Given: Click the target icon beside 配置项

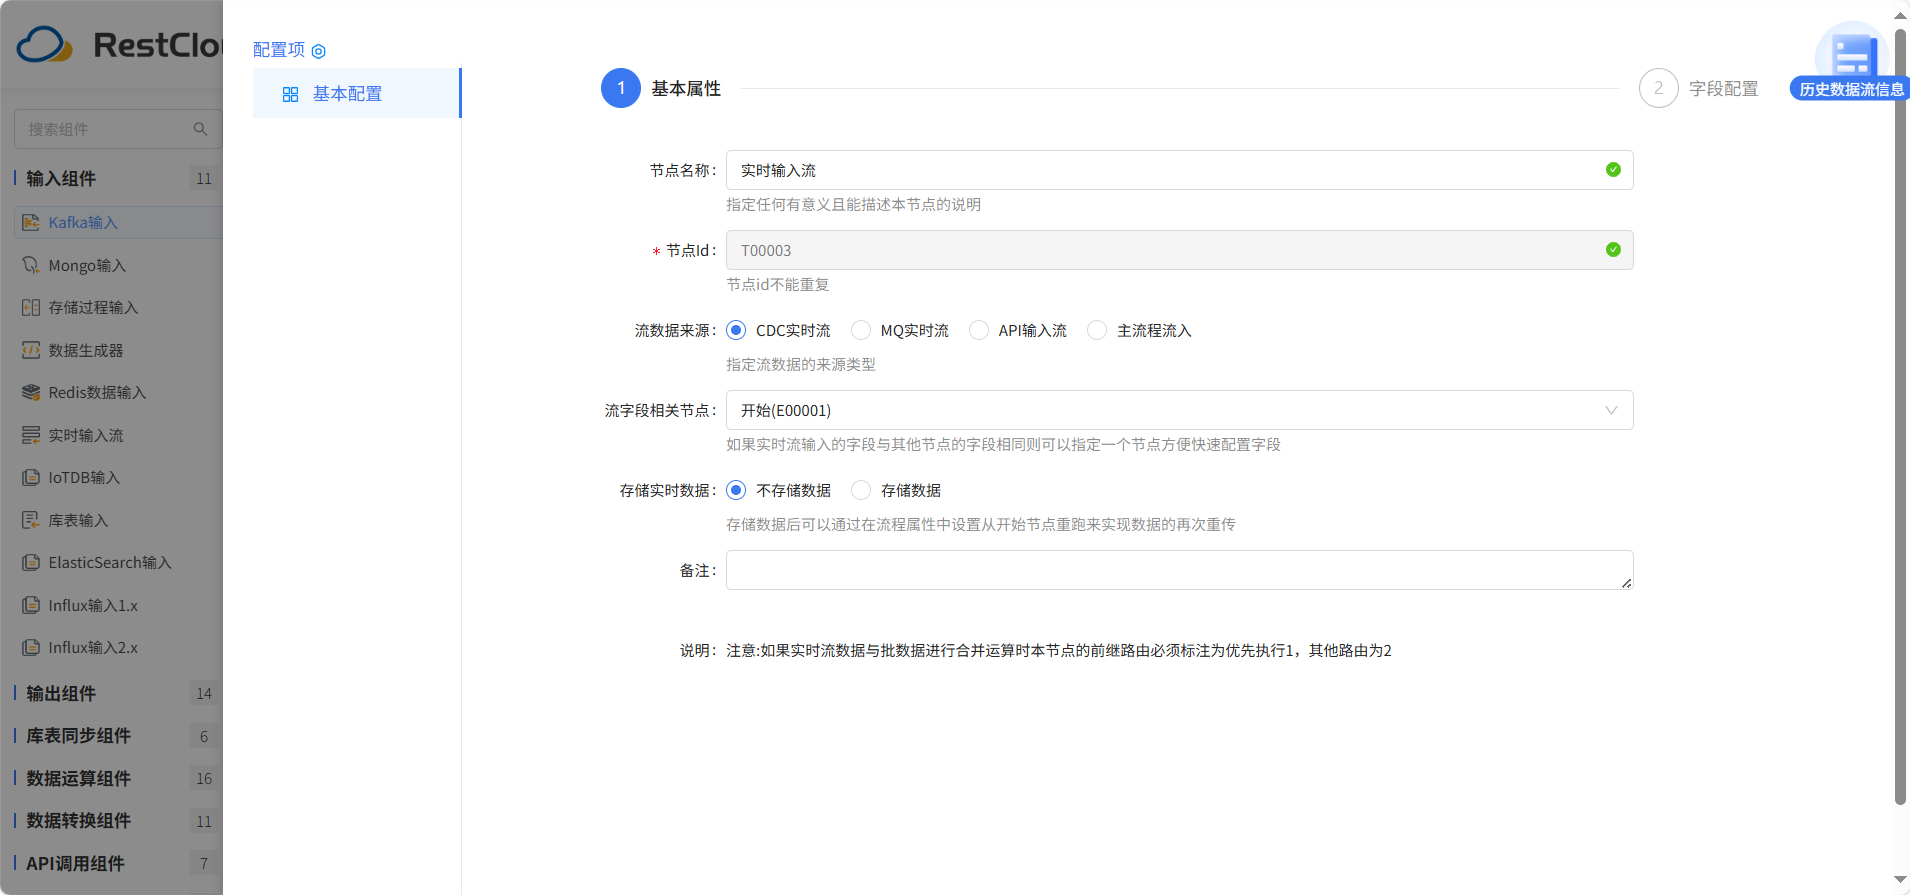Looking at the screenshot, I should click(319, 51).
